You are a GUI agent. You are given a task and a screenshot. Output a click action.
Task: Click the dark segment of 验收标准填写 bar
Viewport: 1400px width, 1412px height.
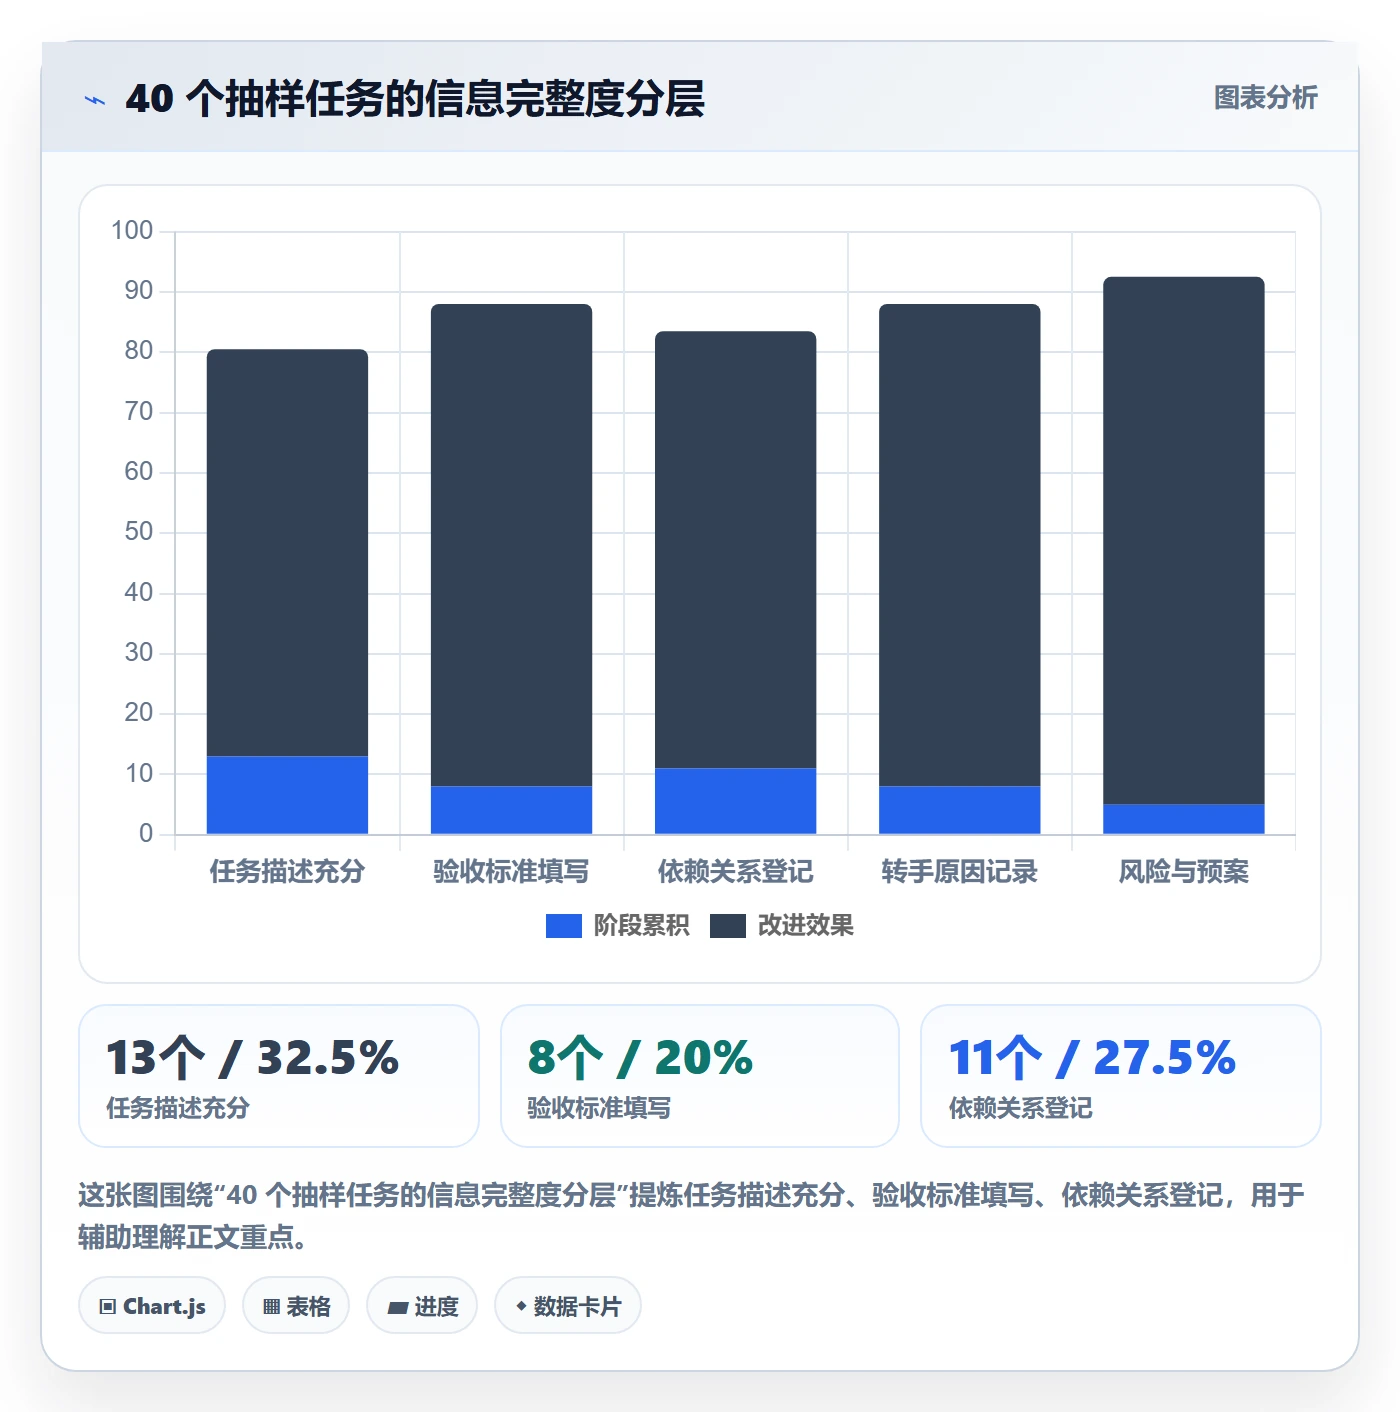[511, 545]
